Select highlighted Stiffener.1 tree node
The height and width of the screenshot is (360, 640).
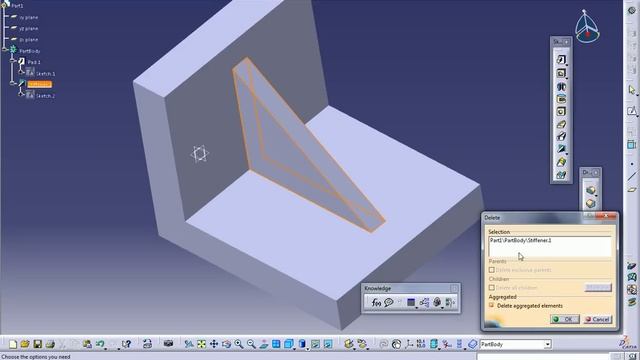pos(40,84)
